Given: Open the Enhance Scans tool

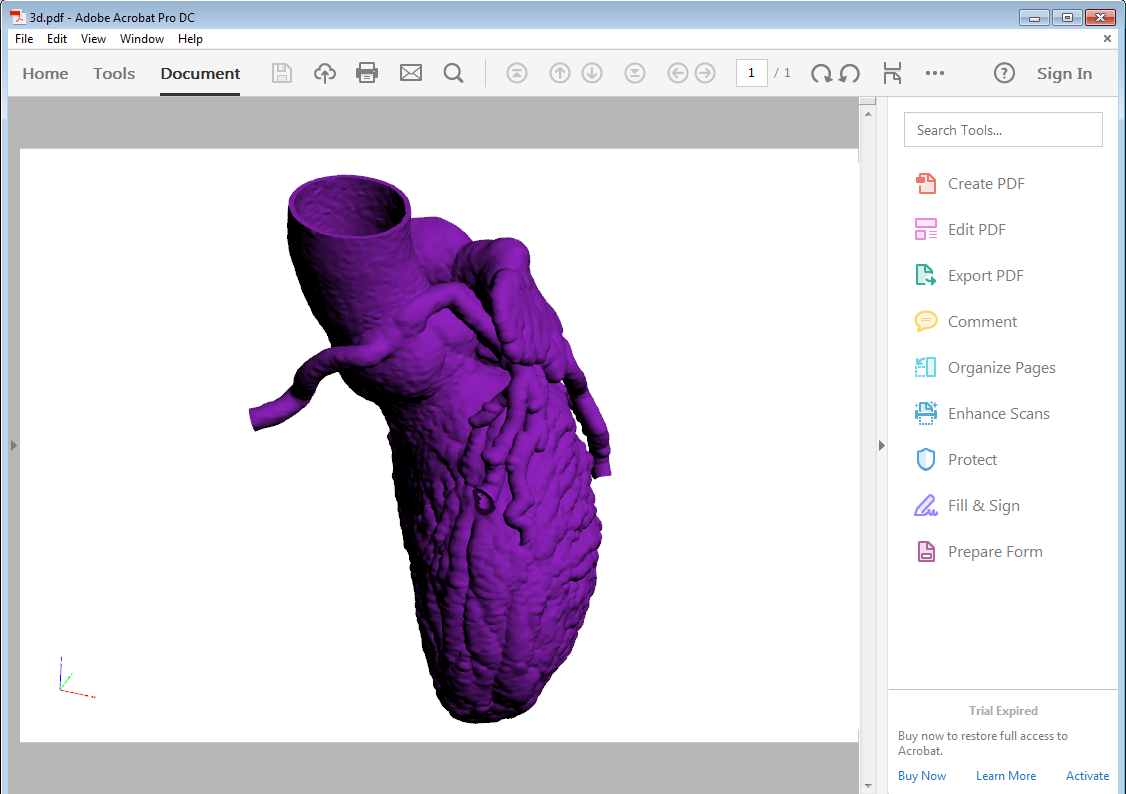Looking at the screenshot, I should [x=999, y=413].
